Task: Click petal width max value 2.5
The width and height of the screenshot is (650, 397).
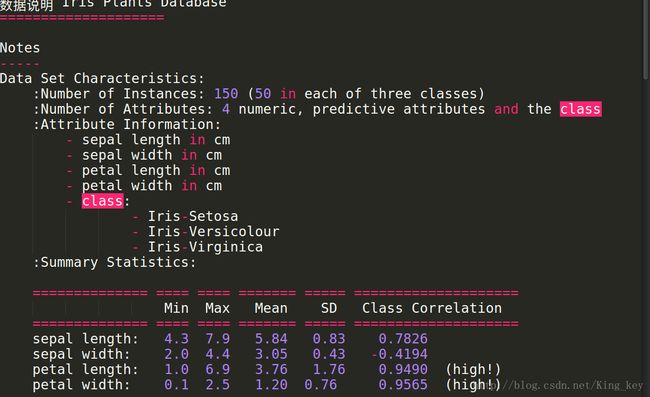Action: [217, 385]
